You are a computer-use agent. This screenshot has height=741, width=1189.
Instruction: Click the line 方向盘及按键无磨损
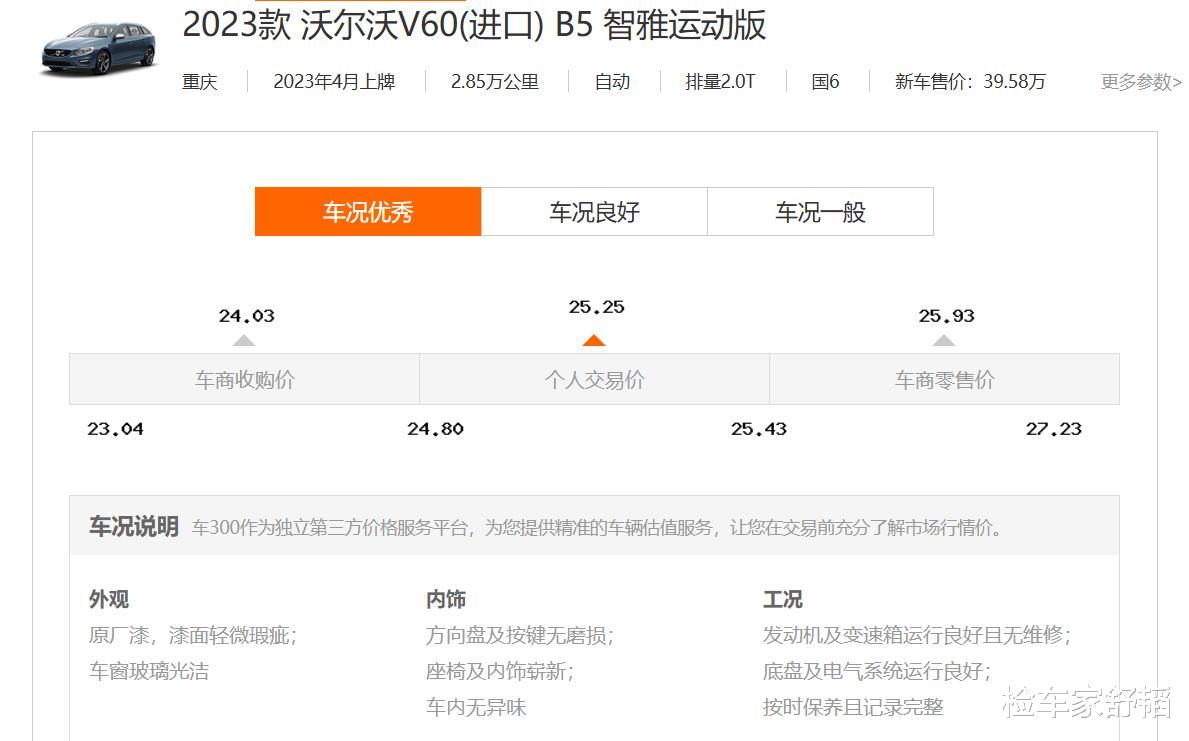click(520, 636)
